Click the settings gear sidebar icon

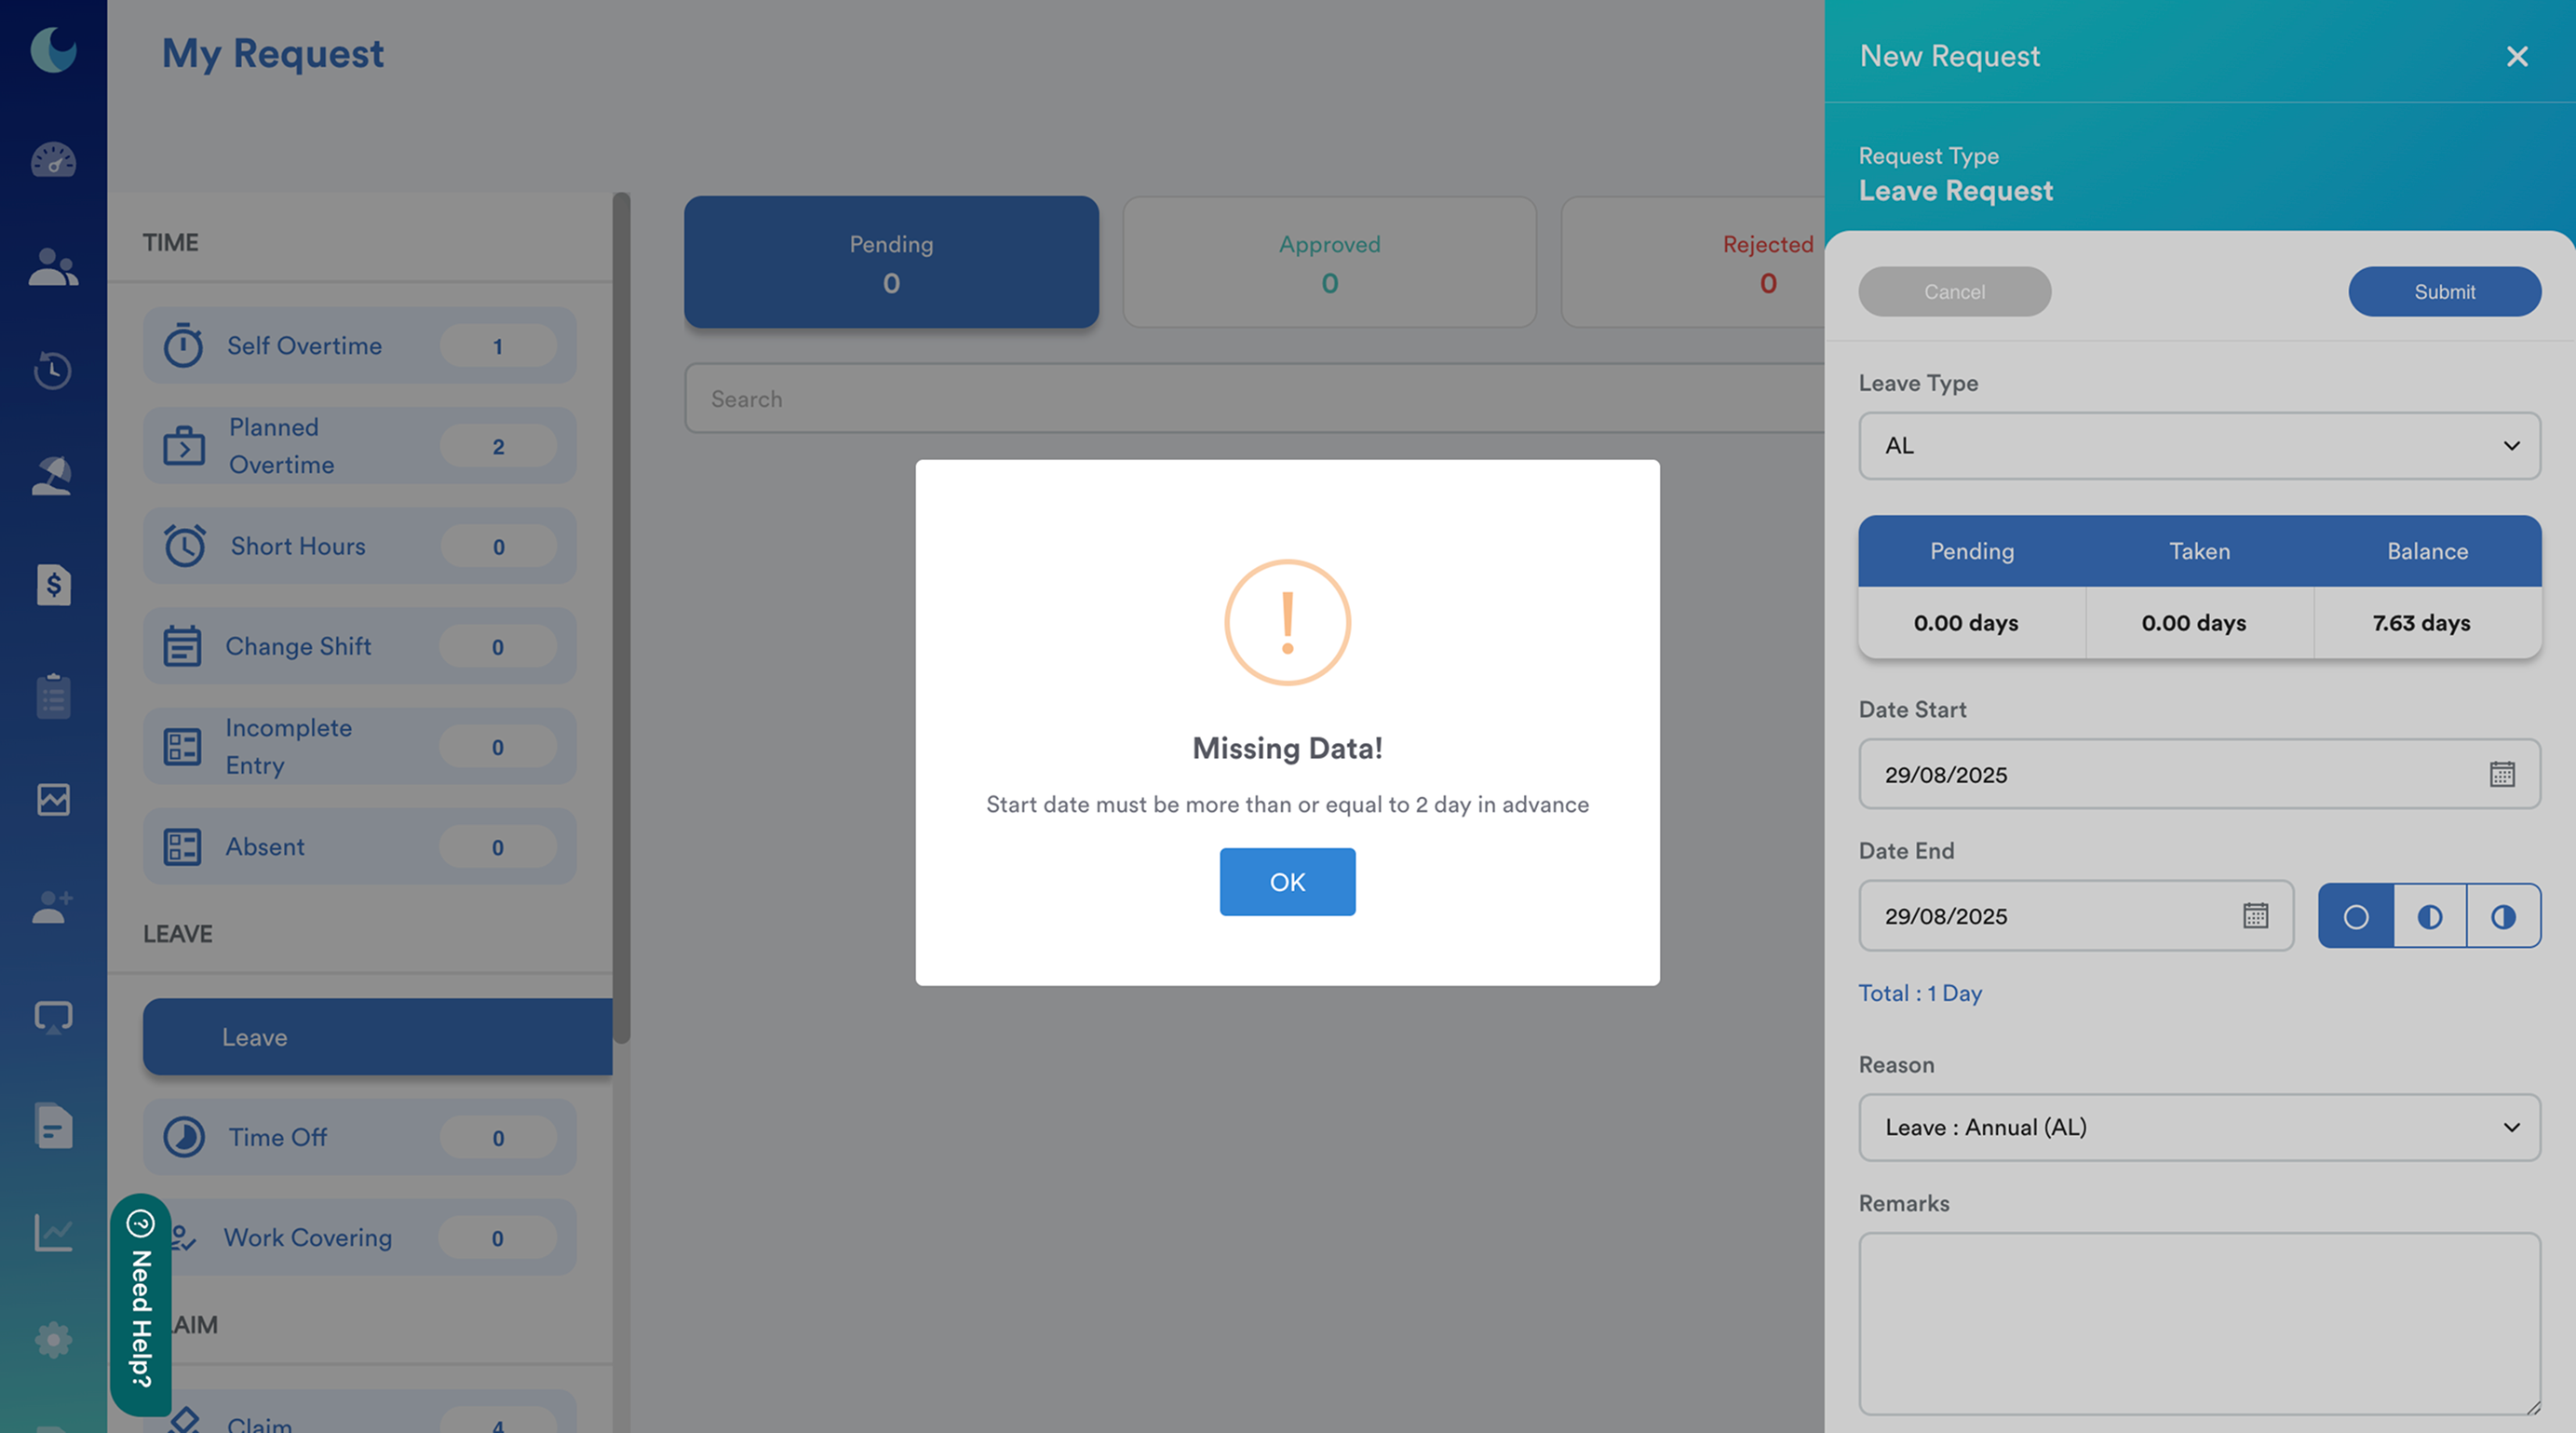[53, 1339]
